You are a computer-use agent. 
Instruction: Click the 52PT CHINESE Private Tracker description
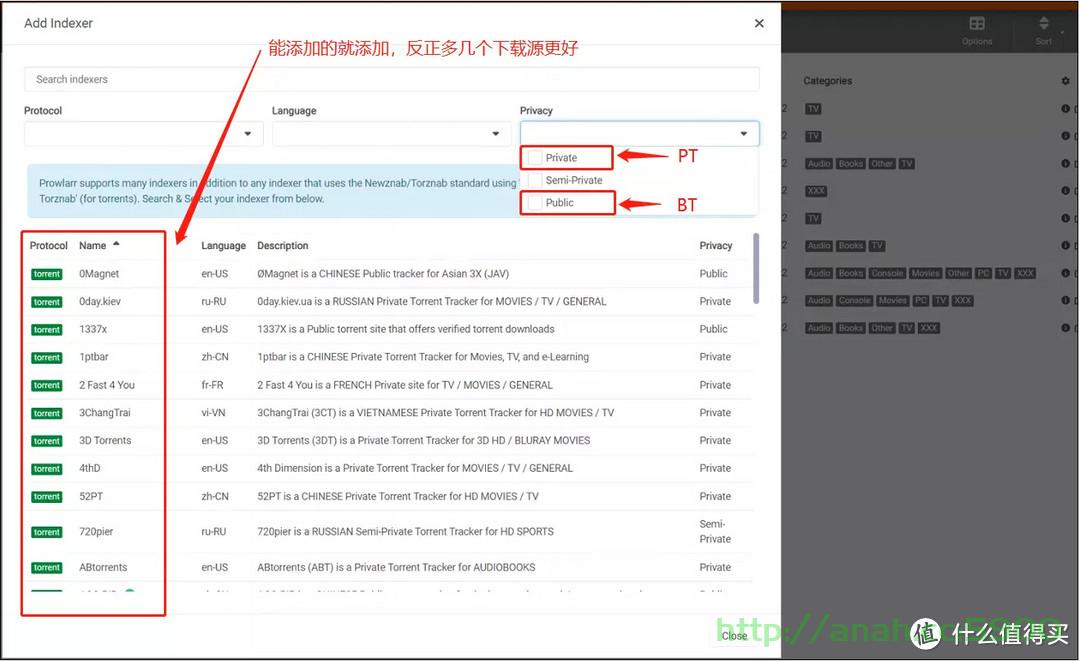click(x=397, y=496)
